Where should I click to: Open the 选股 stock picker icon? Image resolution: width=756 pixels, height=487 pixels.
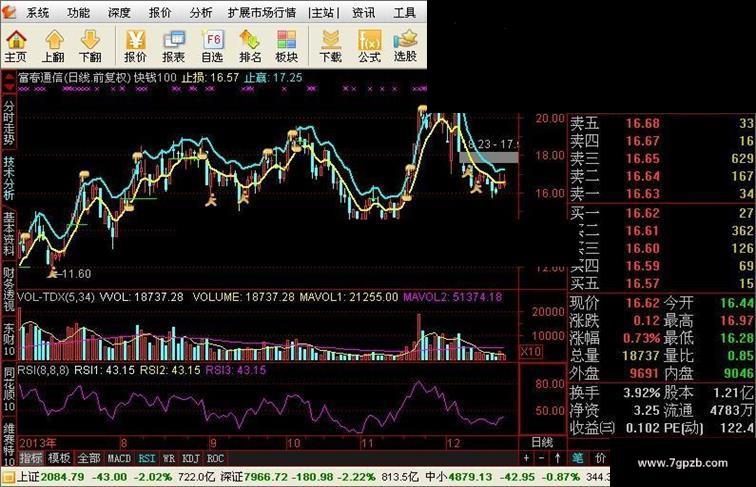405,46
